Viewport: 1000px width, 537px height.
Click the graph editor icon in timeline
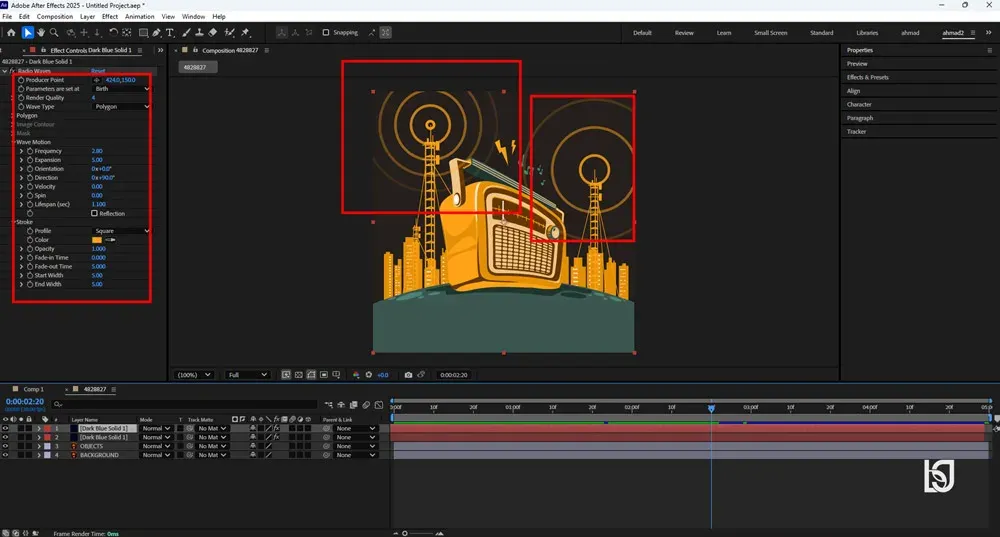379,404
